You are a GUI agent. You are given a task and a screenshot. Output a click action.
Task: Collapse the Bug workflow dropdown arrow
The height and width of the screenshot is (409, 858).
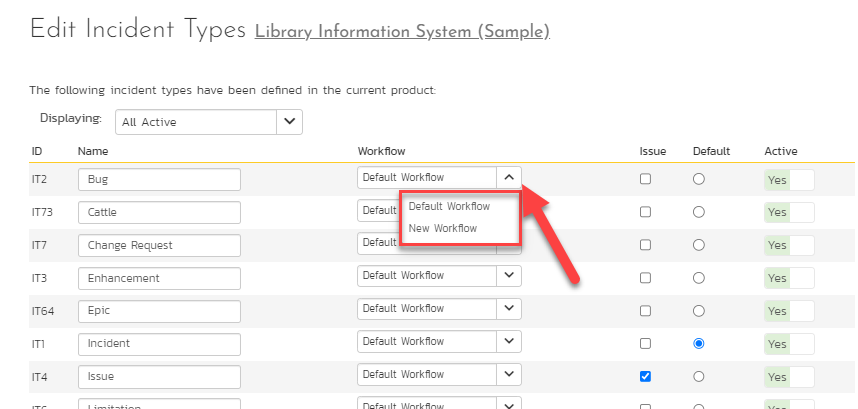[508, 178]
